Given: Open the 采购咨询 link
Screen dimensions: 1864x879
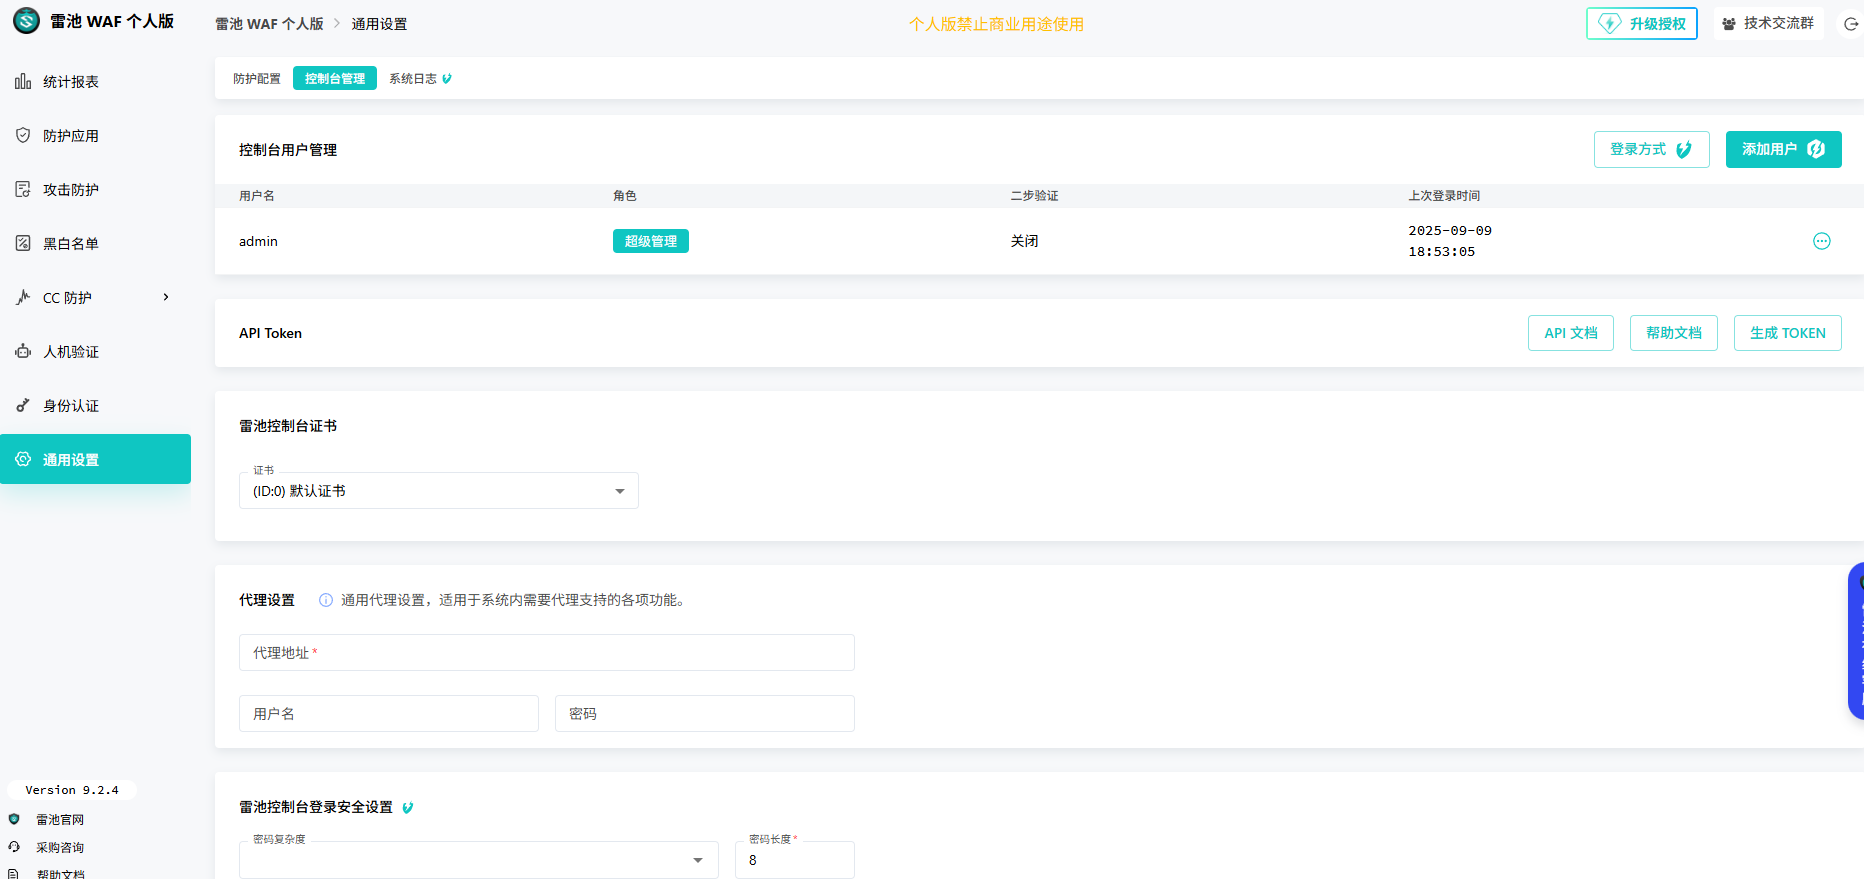Looking at the screenshot, I should (60, 847).
